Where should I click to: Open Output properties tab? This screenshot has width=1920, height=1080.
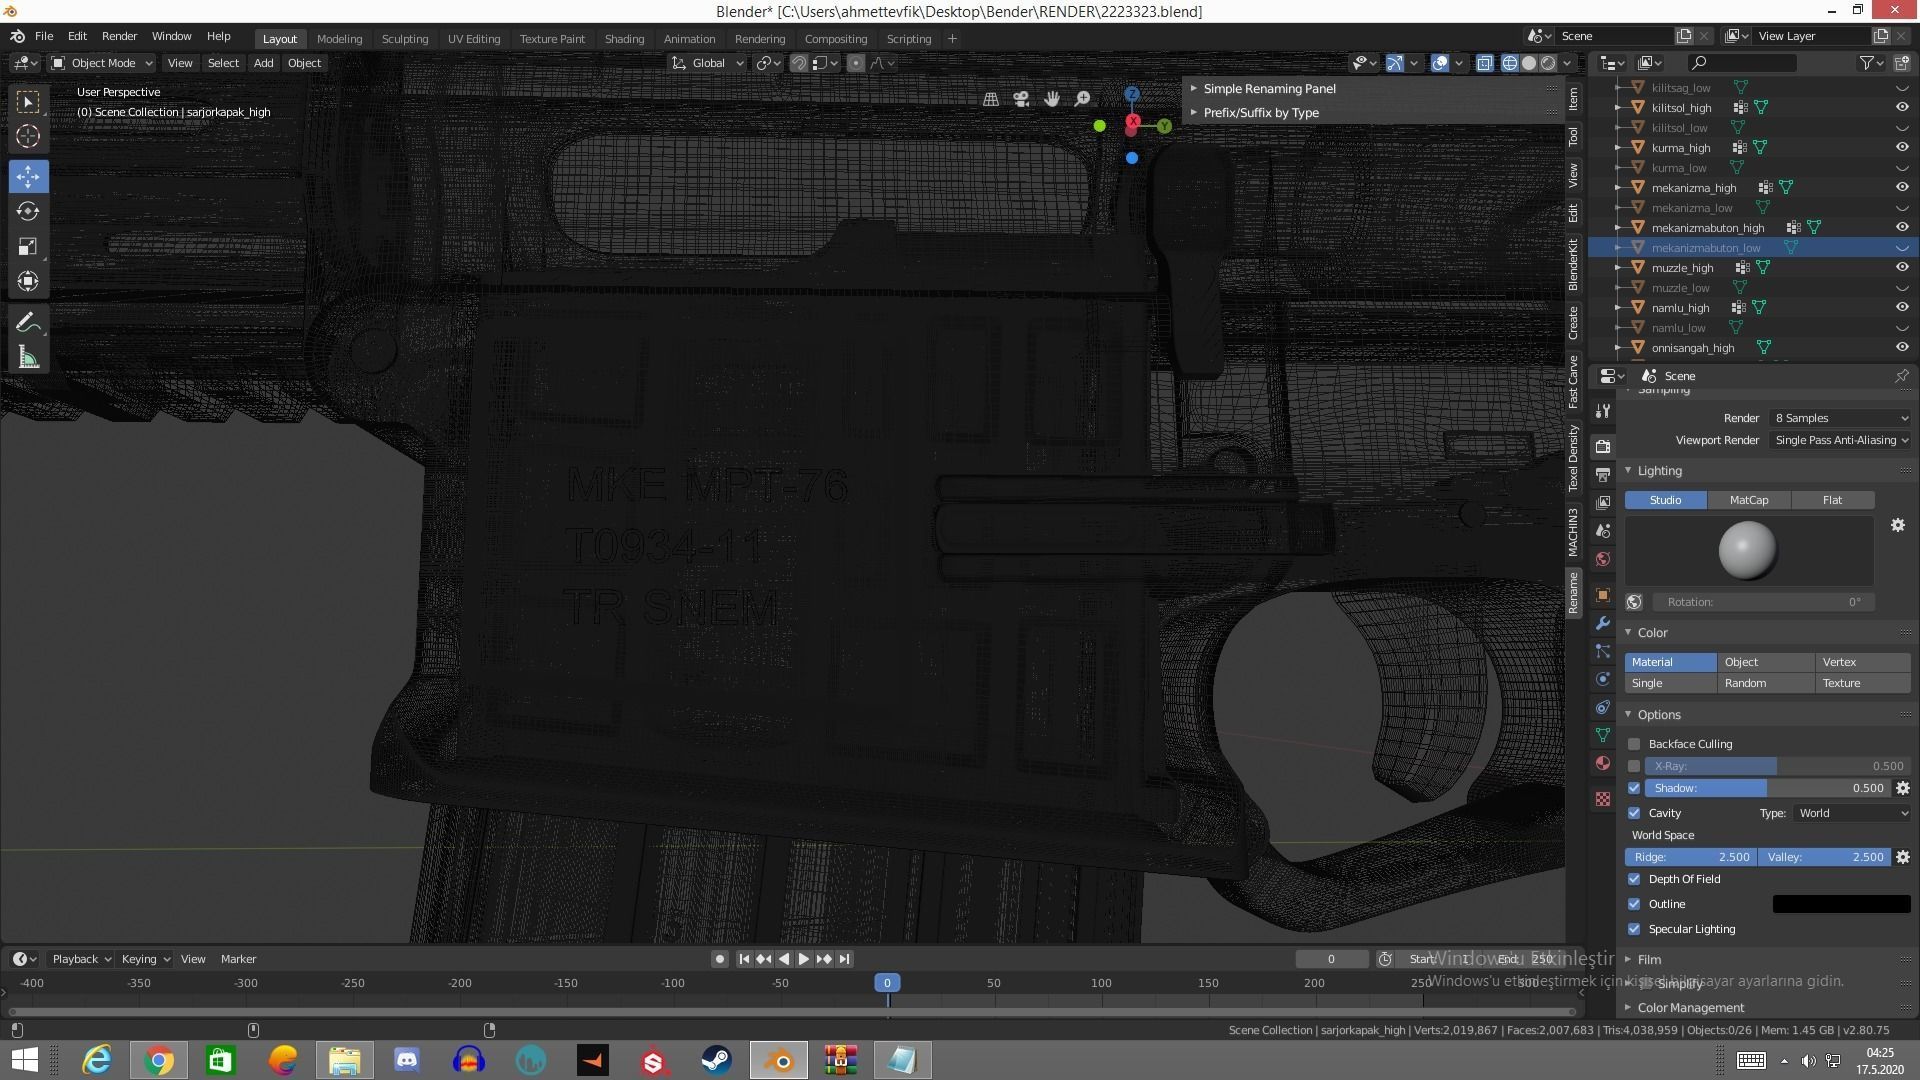(x=1603, y=474)
